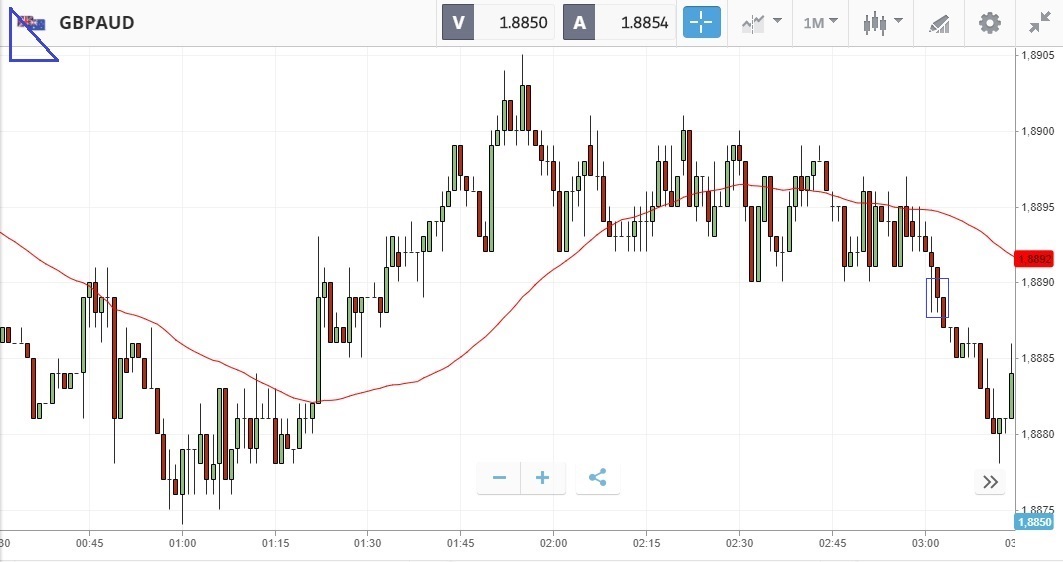The height and width of the screenshot is (562, 1063).
Task: Click the share chart icon
Action: (x=598, y=478)
